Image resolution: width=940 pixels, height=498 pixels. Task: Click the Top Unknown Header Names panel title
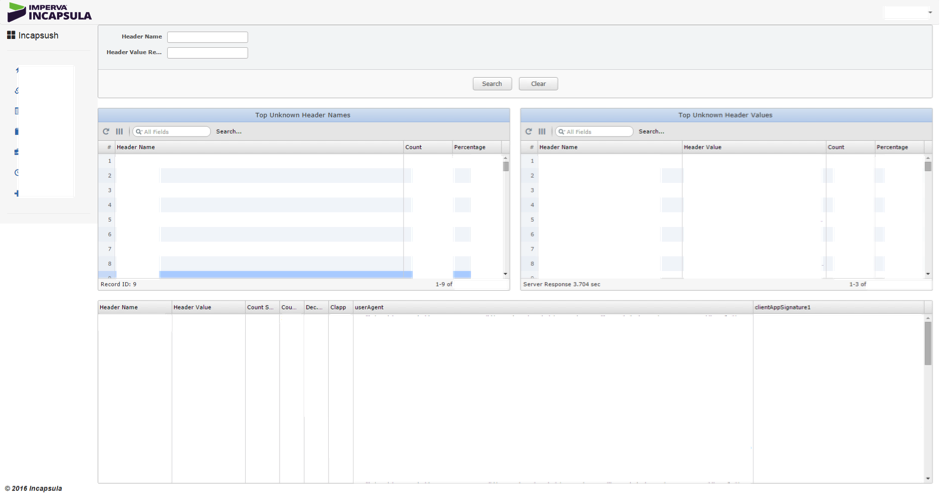[x=303, y=115]
